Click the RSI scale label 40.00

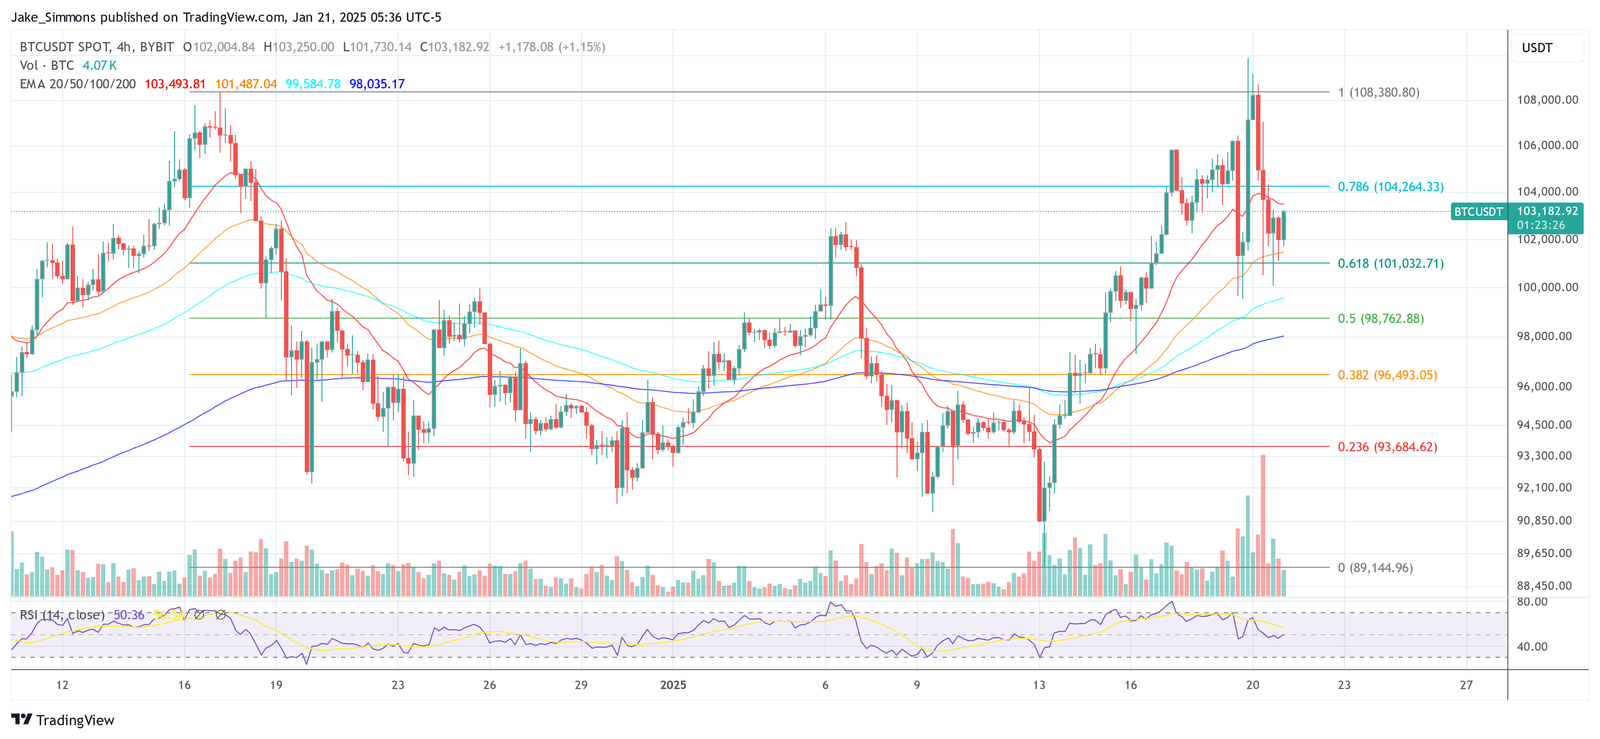(x=1532, y=647)
